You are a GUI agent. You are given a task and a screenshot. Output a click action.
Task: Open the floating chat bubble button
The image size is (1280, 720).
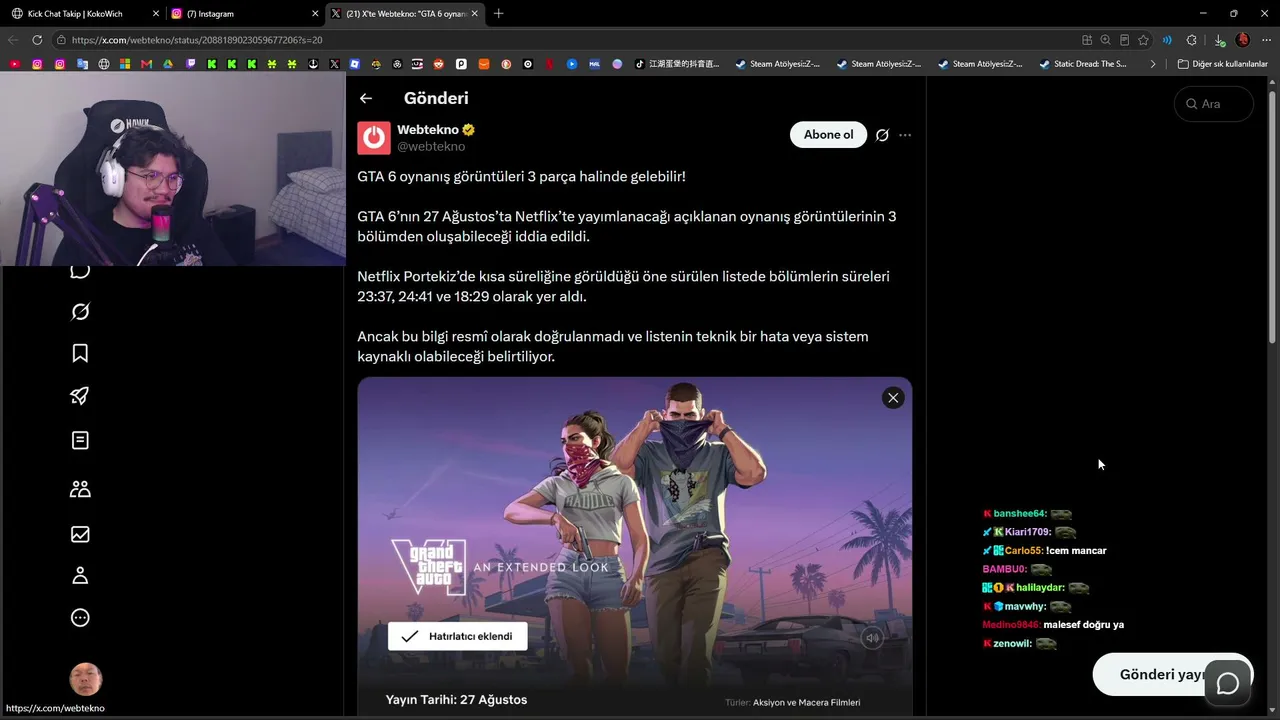1227,683
